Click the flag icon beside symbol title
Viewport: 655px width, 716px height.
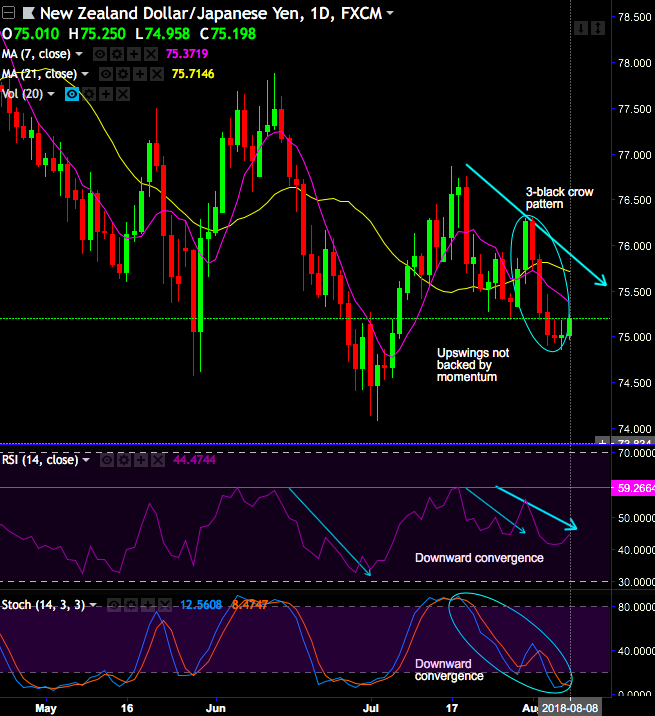click(x=28, y=13)
